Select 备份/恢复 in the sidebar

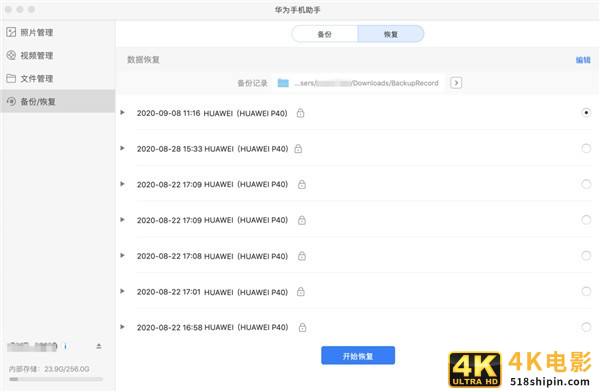[58, 101]
